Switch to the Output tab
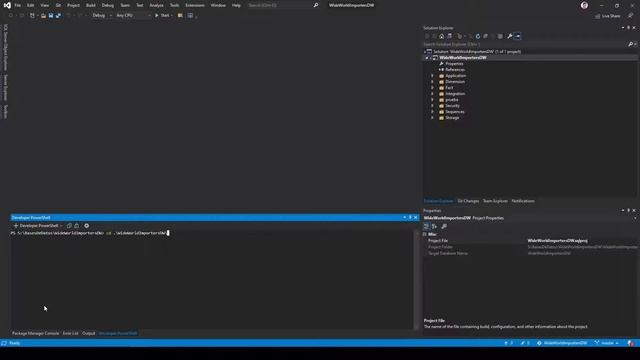This screenshot has height=360, width=640. 89,333
